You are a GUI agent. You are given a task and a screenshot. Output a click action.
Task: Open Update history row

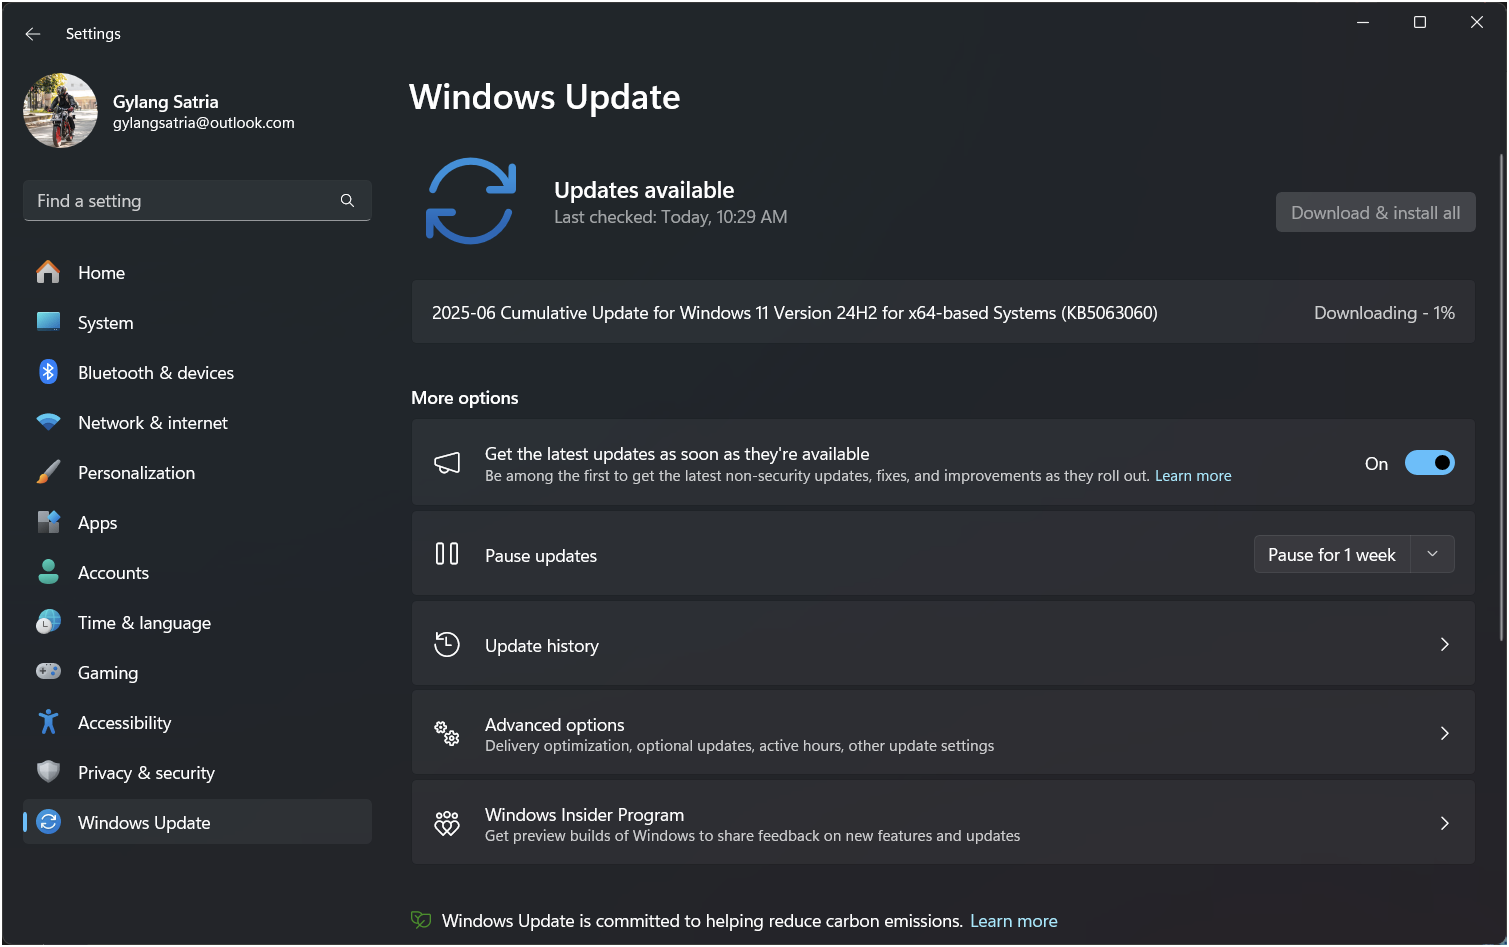(x=943, y=645)
